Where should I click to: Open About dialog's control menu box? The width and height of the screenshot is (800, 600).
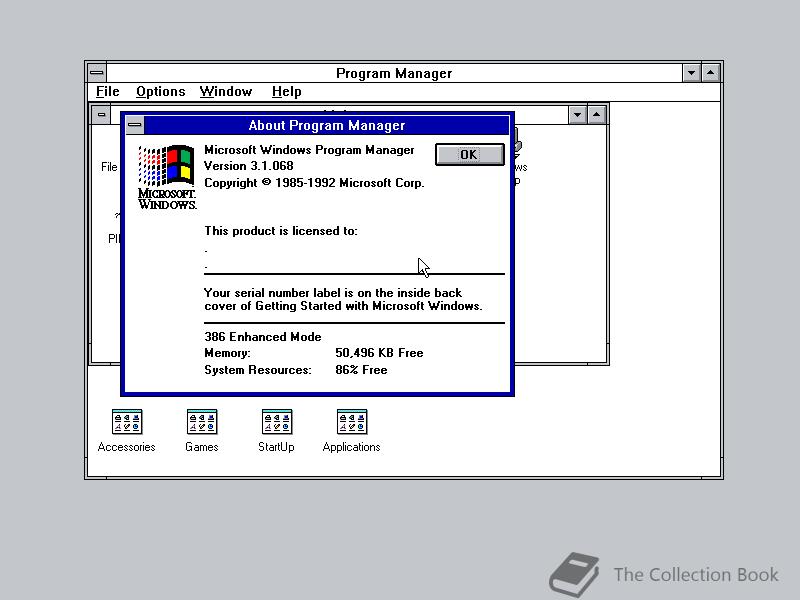[x=135, y=125]
